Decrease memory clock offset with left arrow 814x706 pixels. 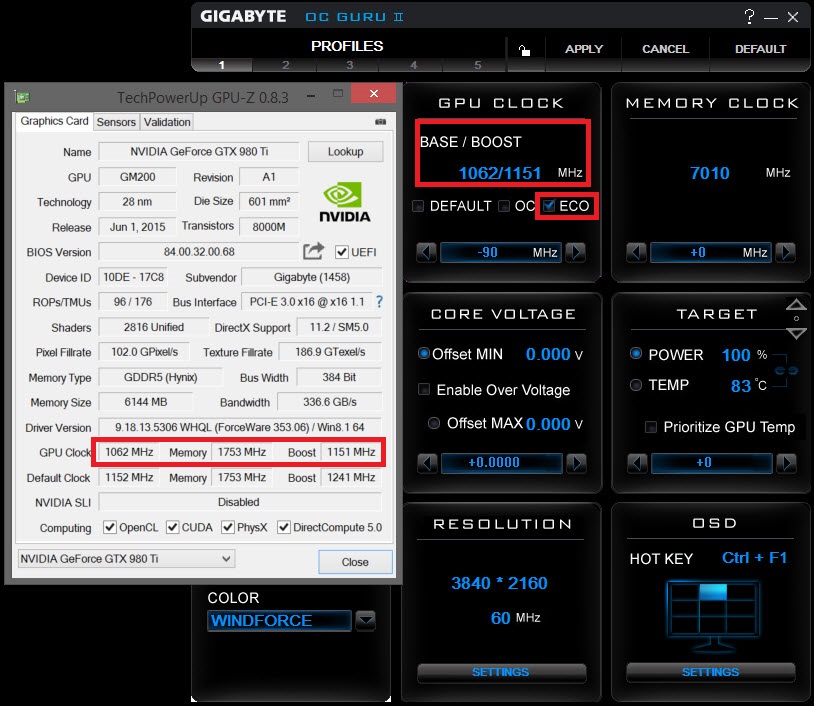[636, 252]
